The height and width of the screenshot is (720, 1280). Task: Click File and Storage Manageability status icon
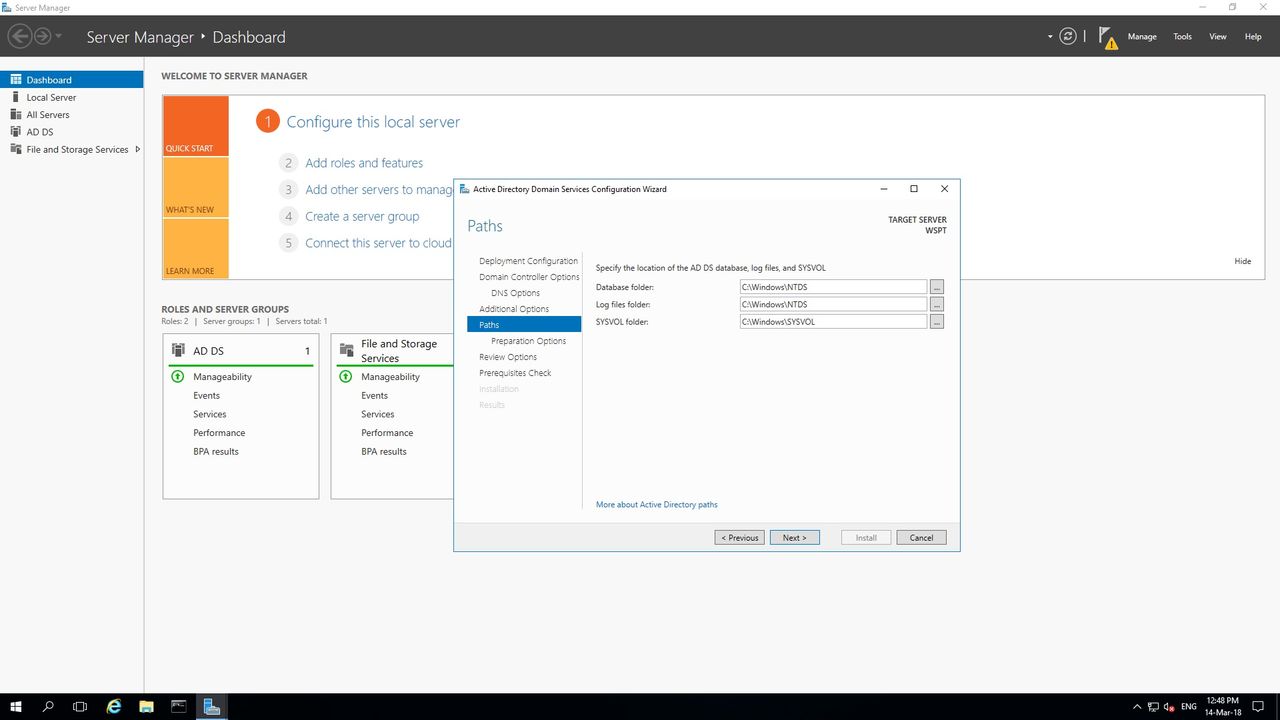[346, 377]
